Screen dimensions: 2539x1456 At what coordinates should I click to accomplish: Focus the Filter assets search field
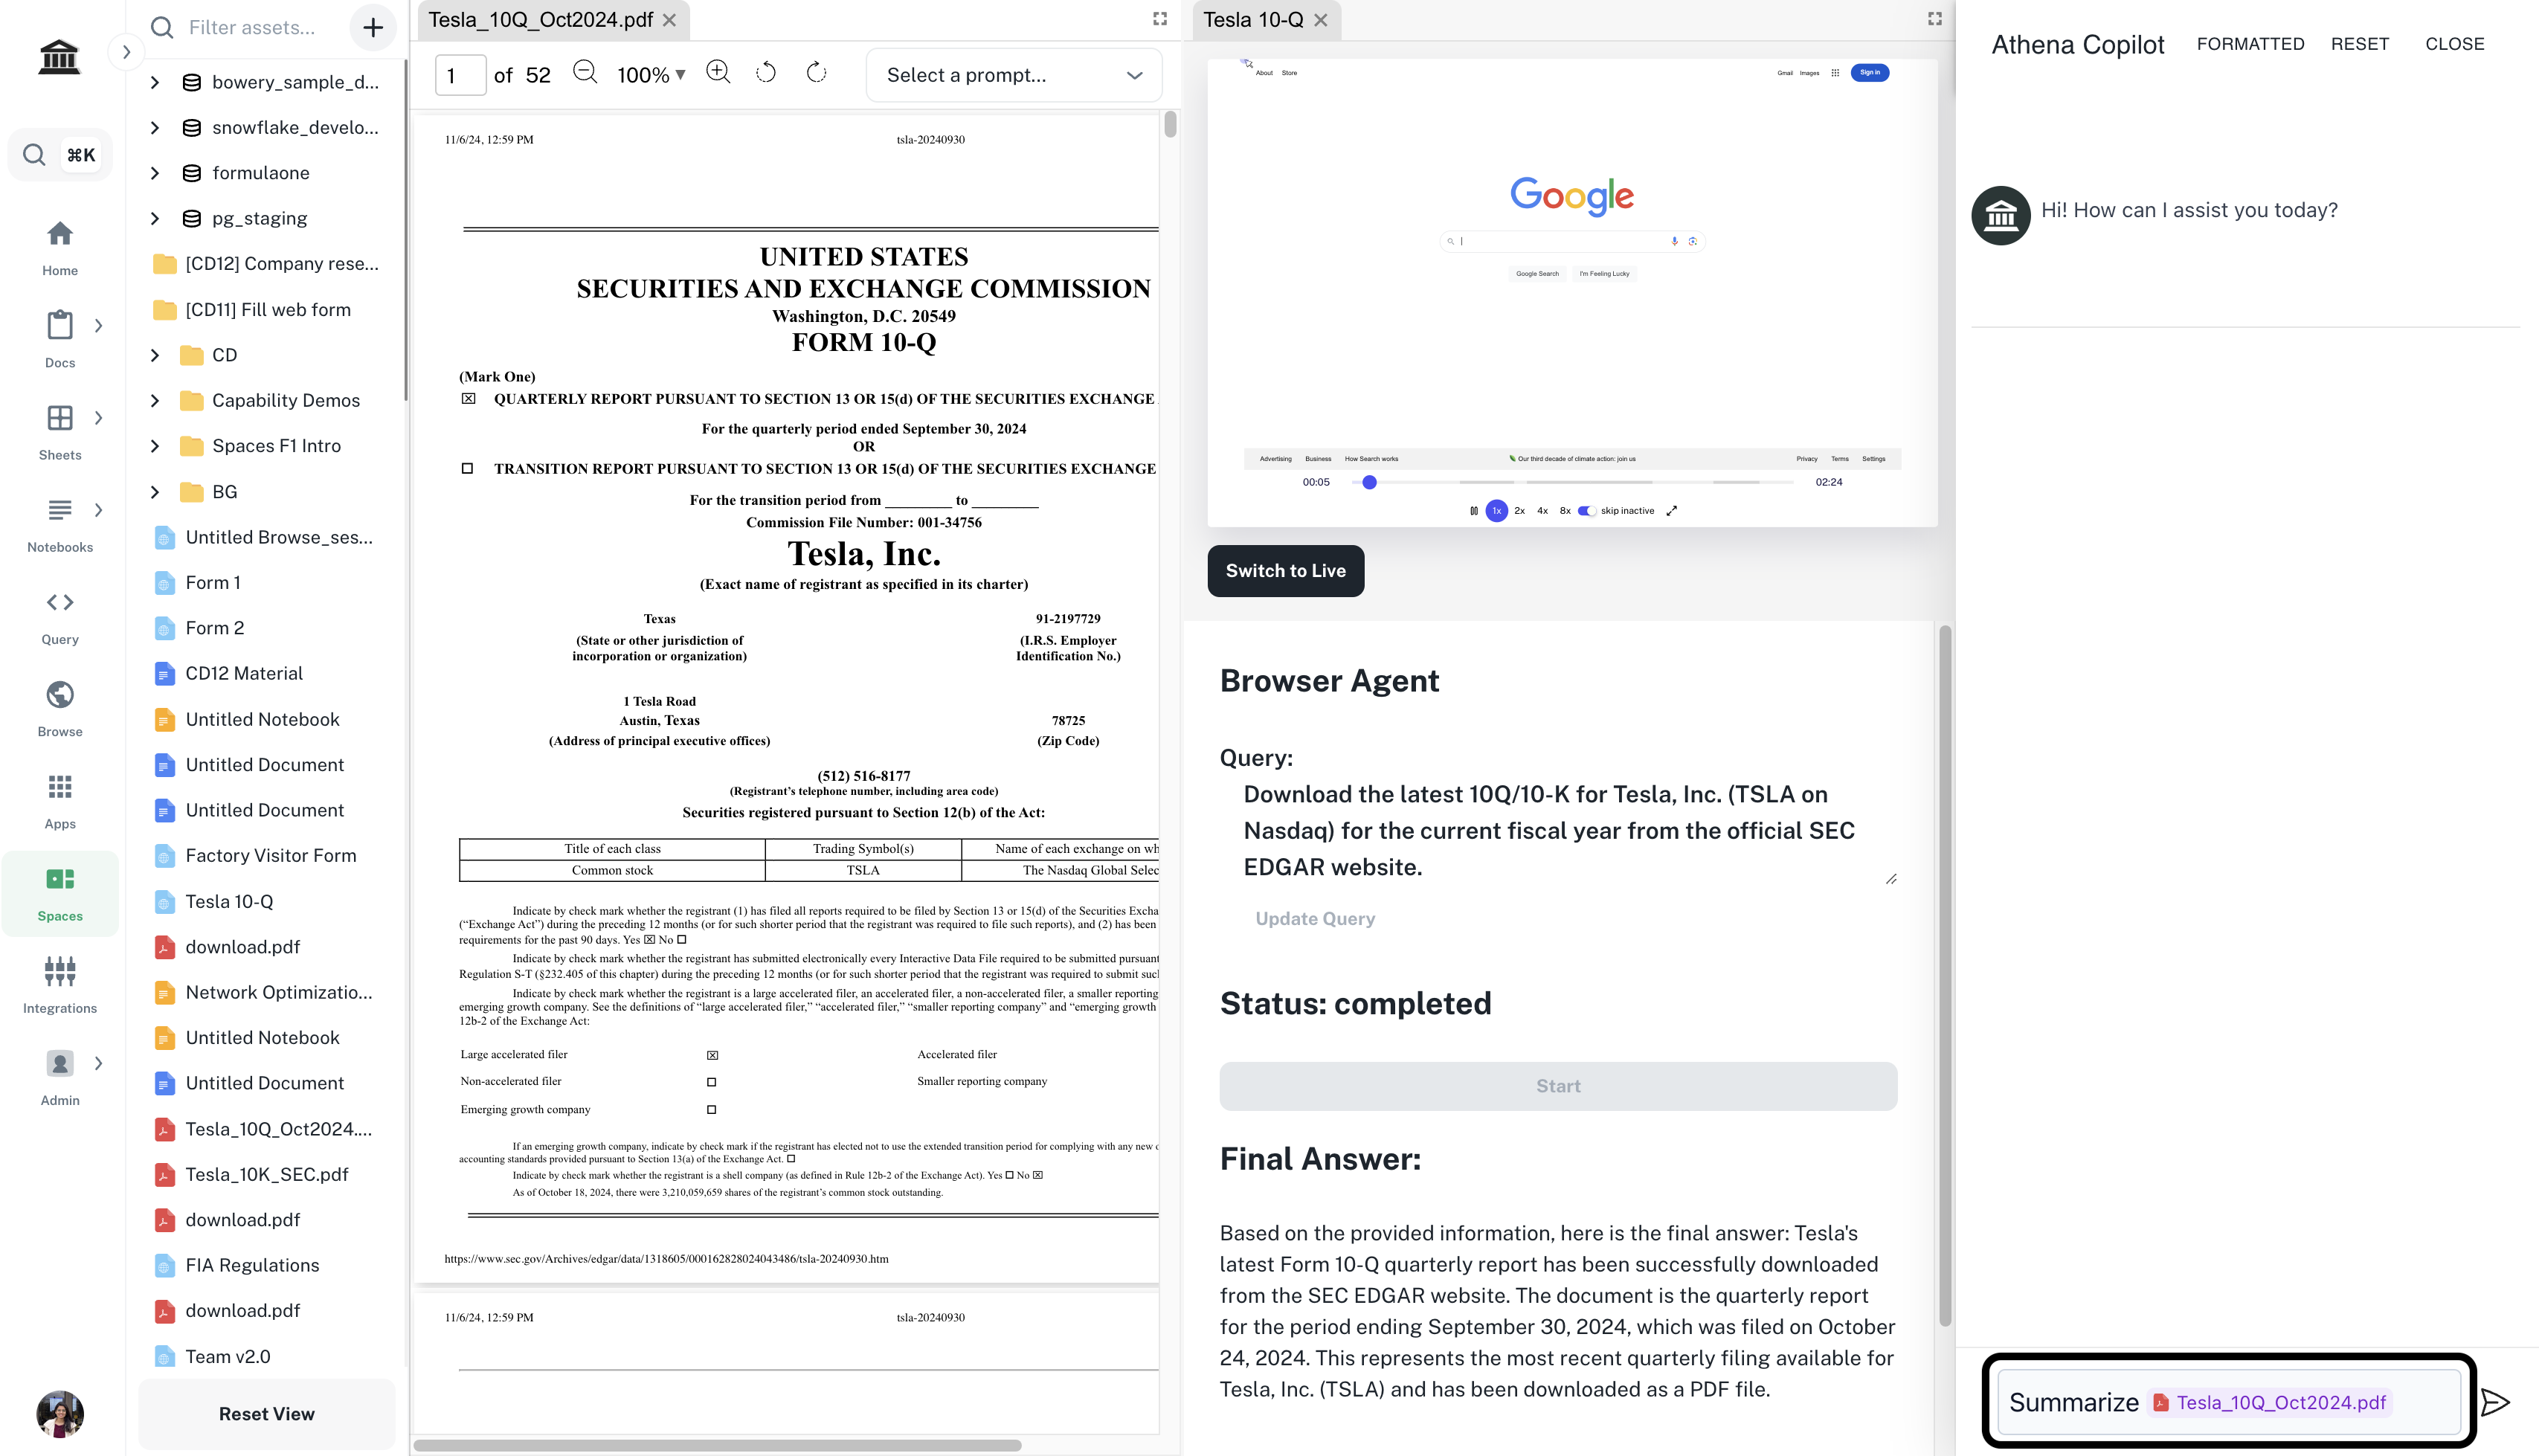click(x=252, y=27)
